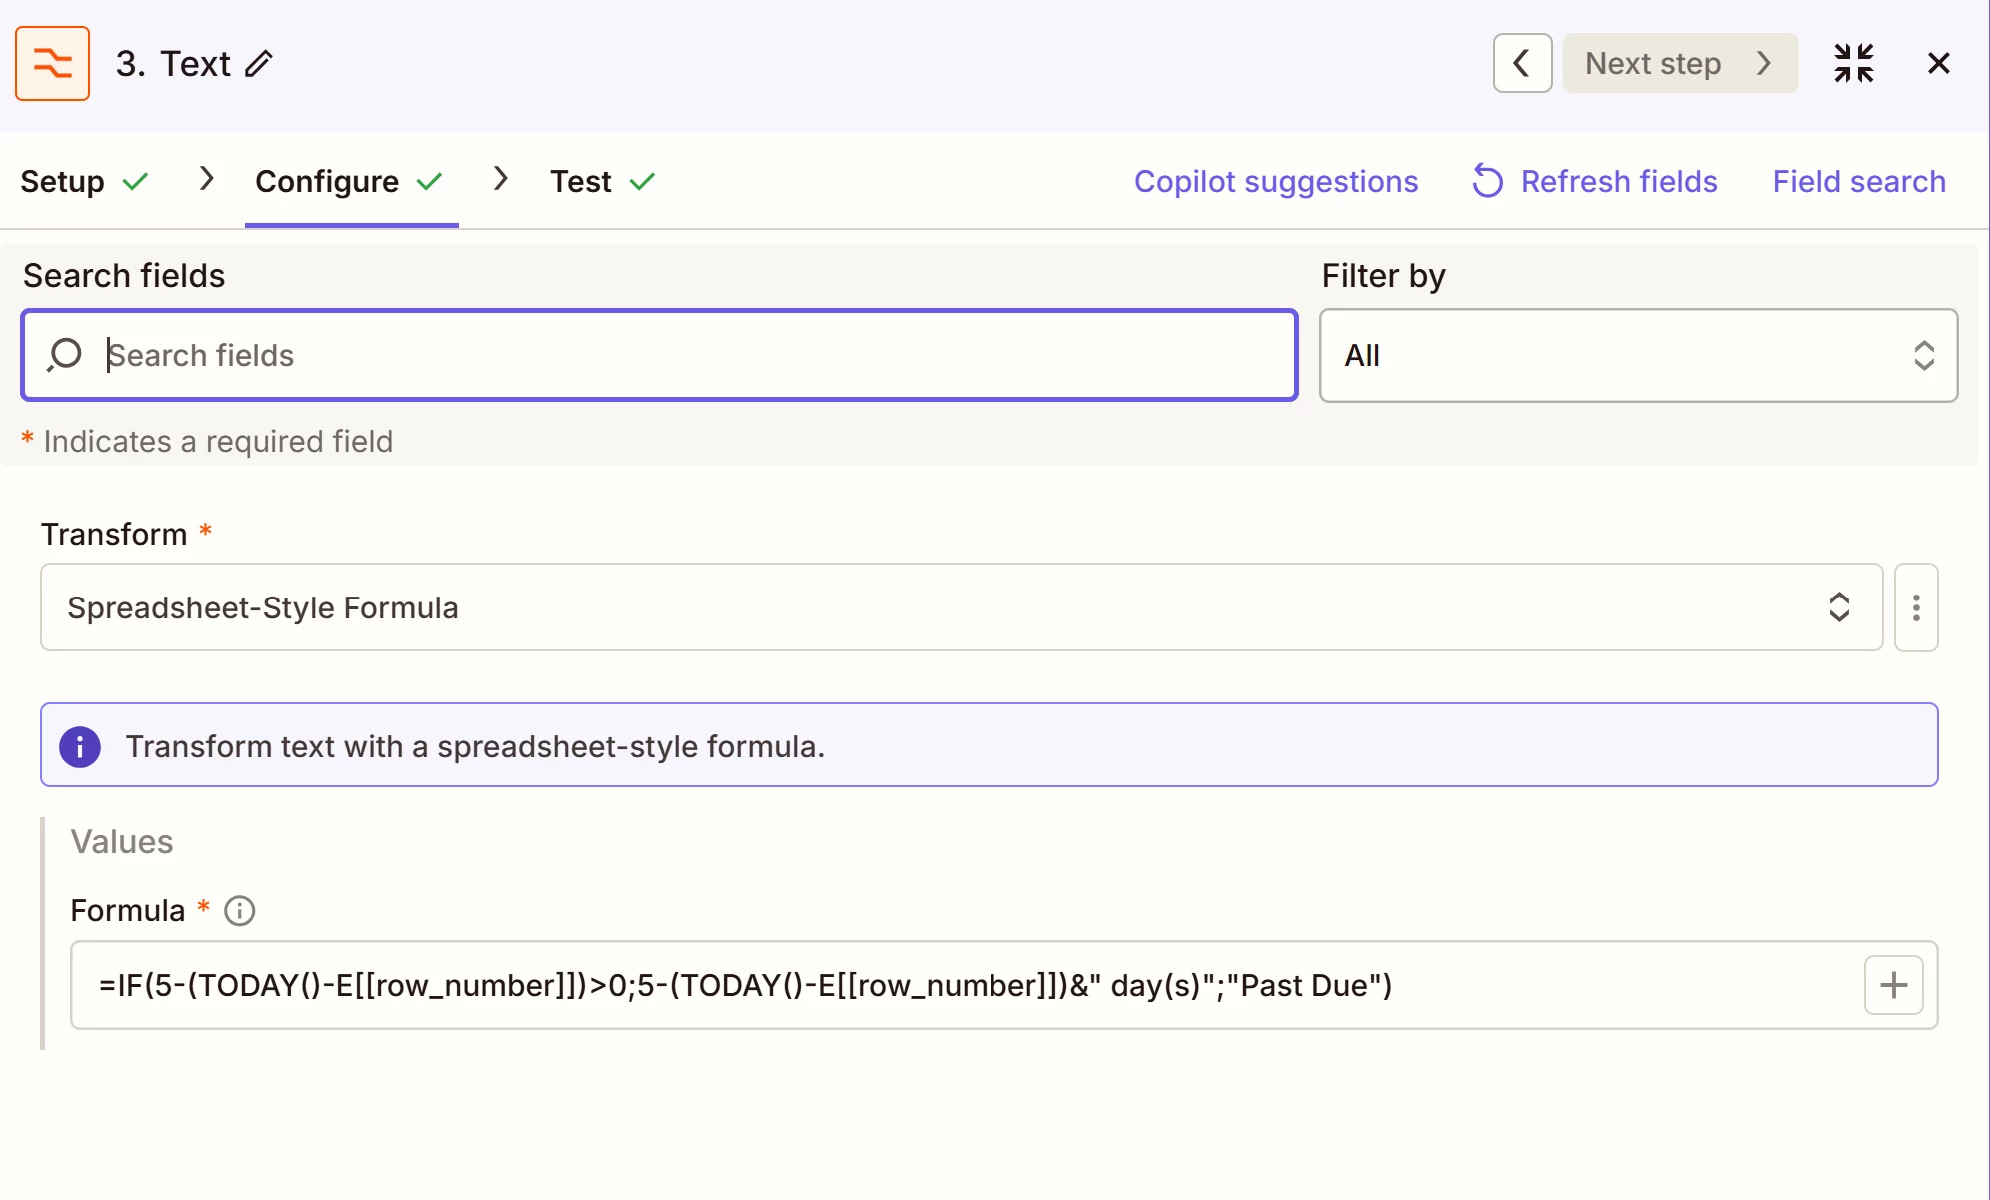Go to previous step with left chevron
The height and width of the screenshot is (1200, 1990).
click(x=1522, y=63)
